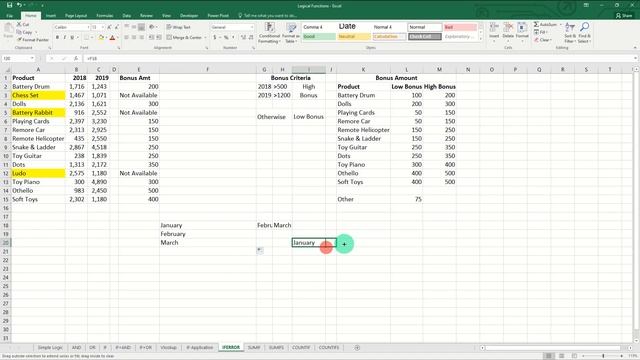This screenshot has width=640, height=360.
Task: Open the font name combo box
Action: click(x=71, y=27)
